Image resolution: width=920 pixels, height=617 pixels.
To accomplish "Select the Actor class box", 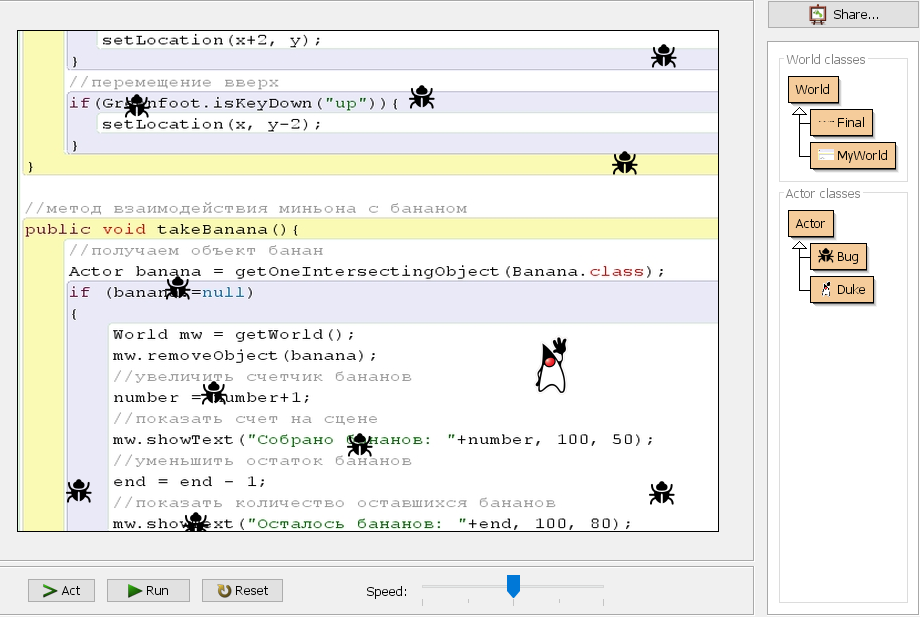I will 810,223.
